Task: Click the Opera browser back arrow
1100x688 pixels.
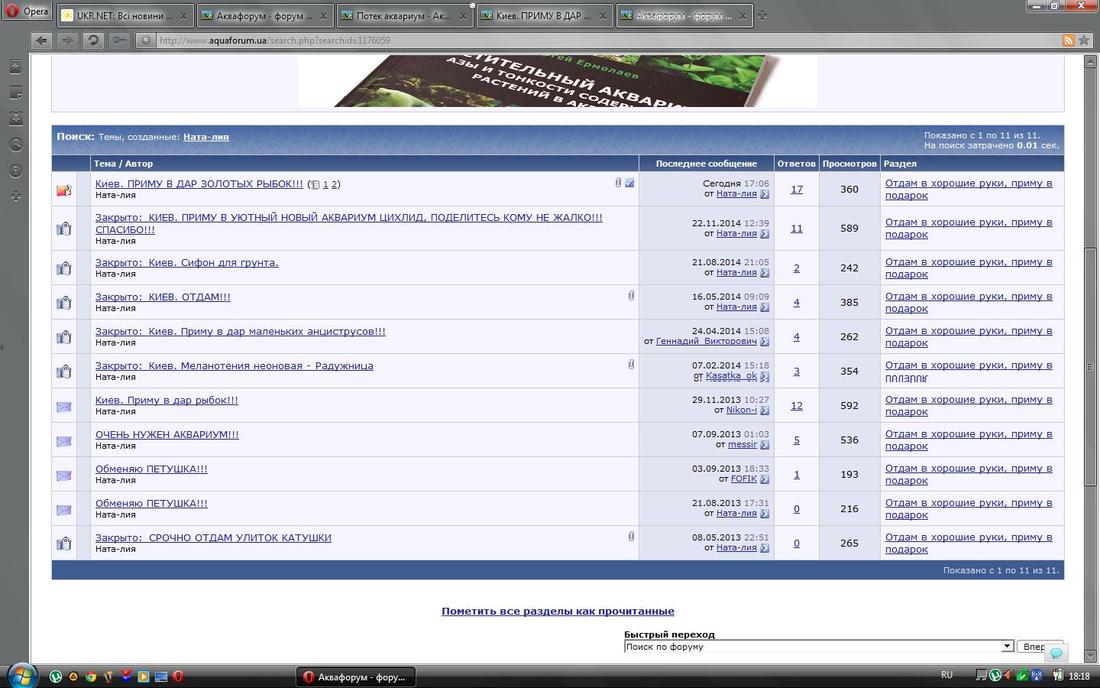Action: point(41,40)
